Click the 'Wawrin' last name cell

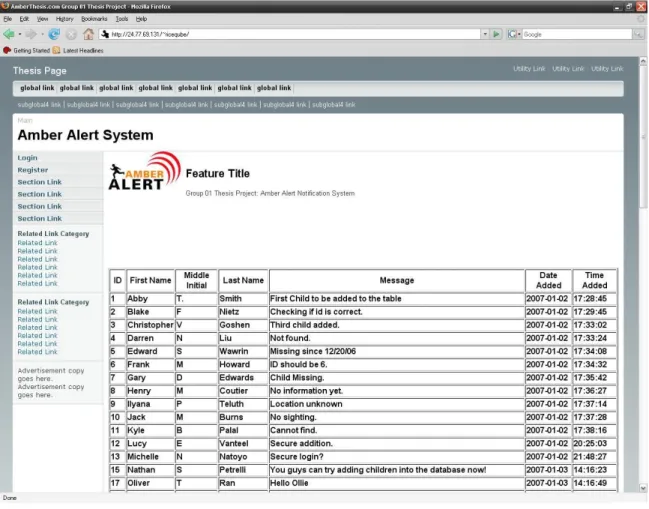pos(243,352)
